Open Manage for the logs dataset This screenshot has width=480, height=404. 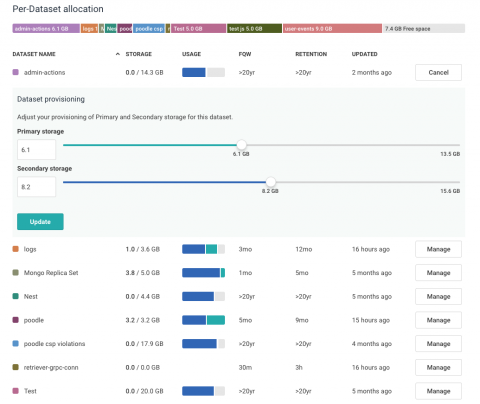[438, 249]
